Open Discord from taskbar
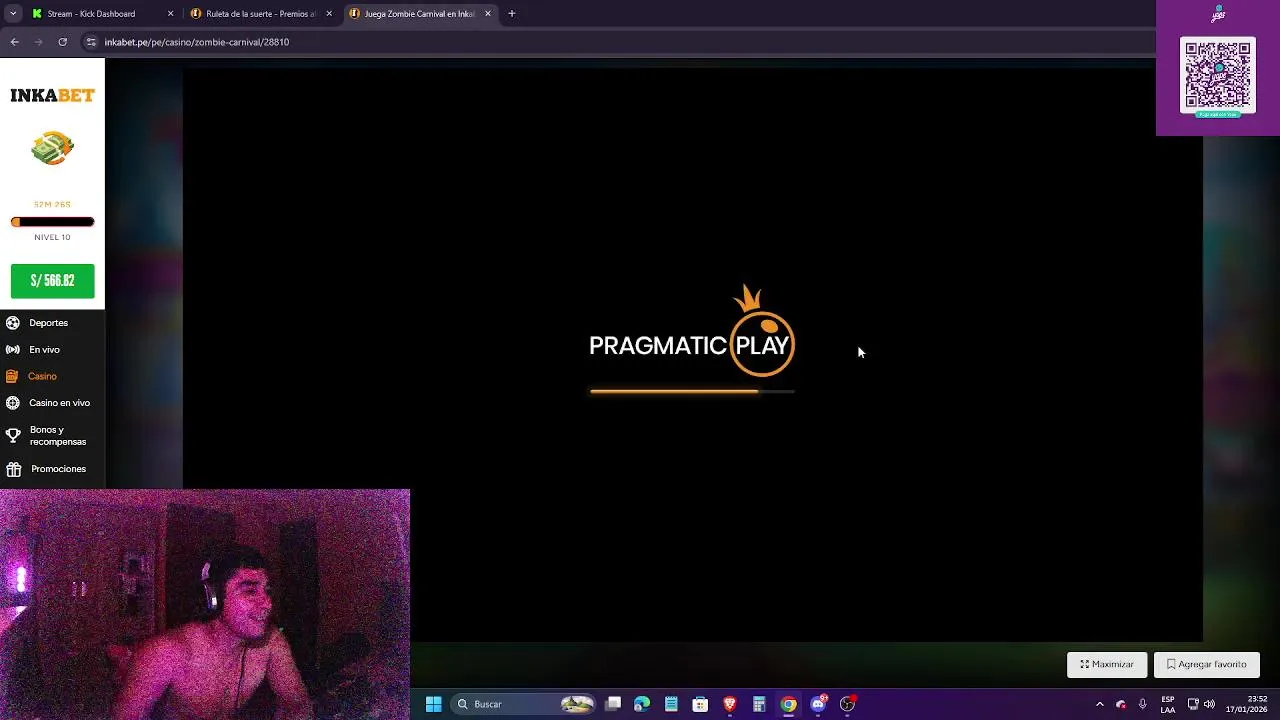This screenshot has width=1280, height=720. pos(818,704)
